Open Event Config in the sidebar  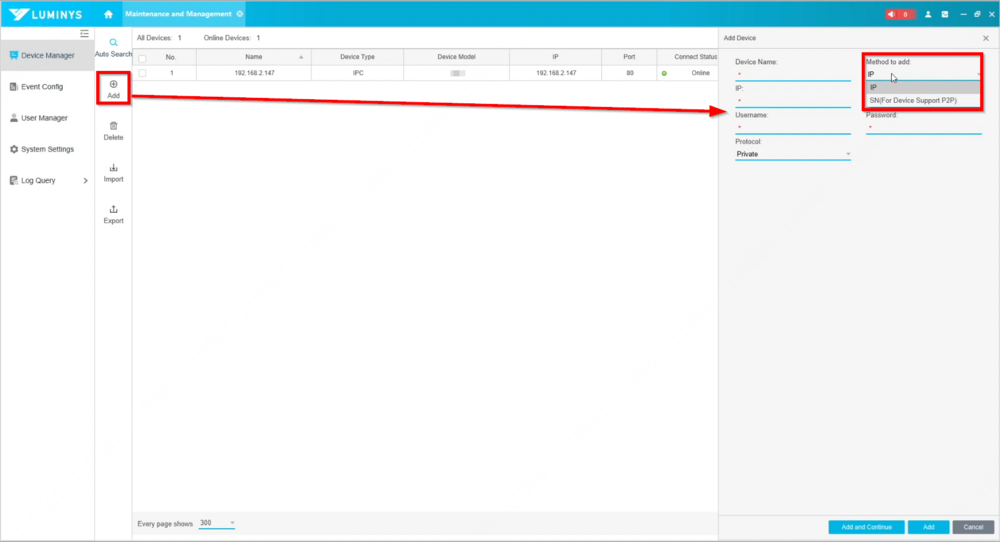(x=42, y=87)
